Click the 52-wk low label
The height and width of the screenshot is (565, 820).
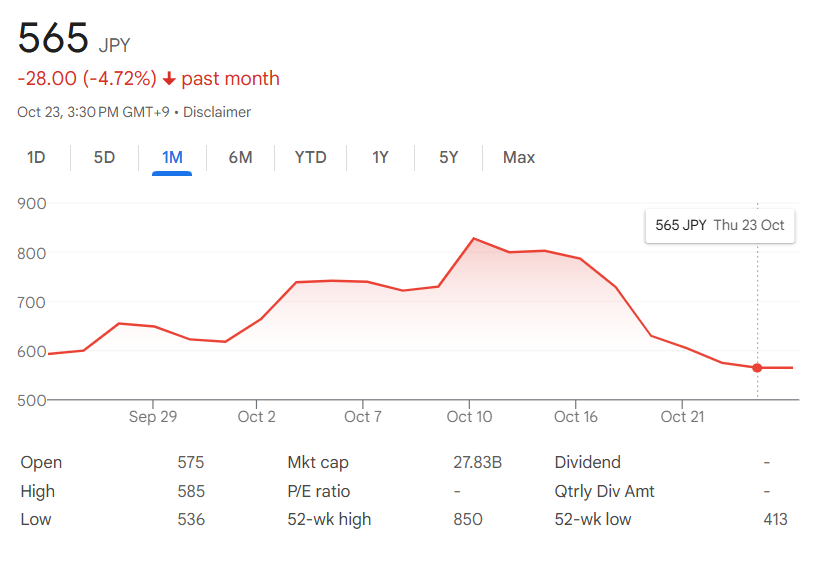click(593, 519)
